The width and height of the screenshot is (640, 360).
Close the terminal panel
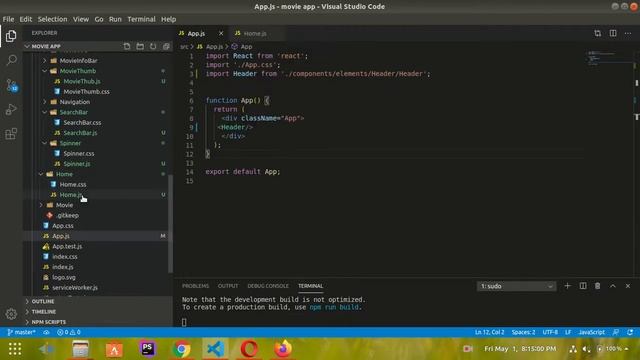628,286
